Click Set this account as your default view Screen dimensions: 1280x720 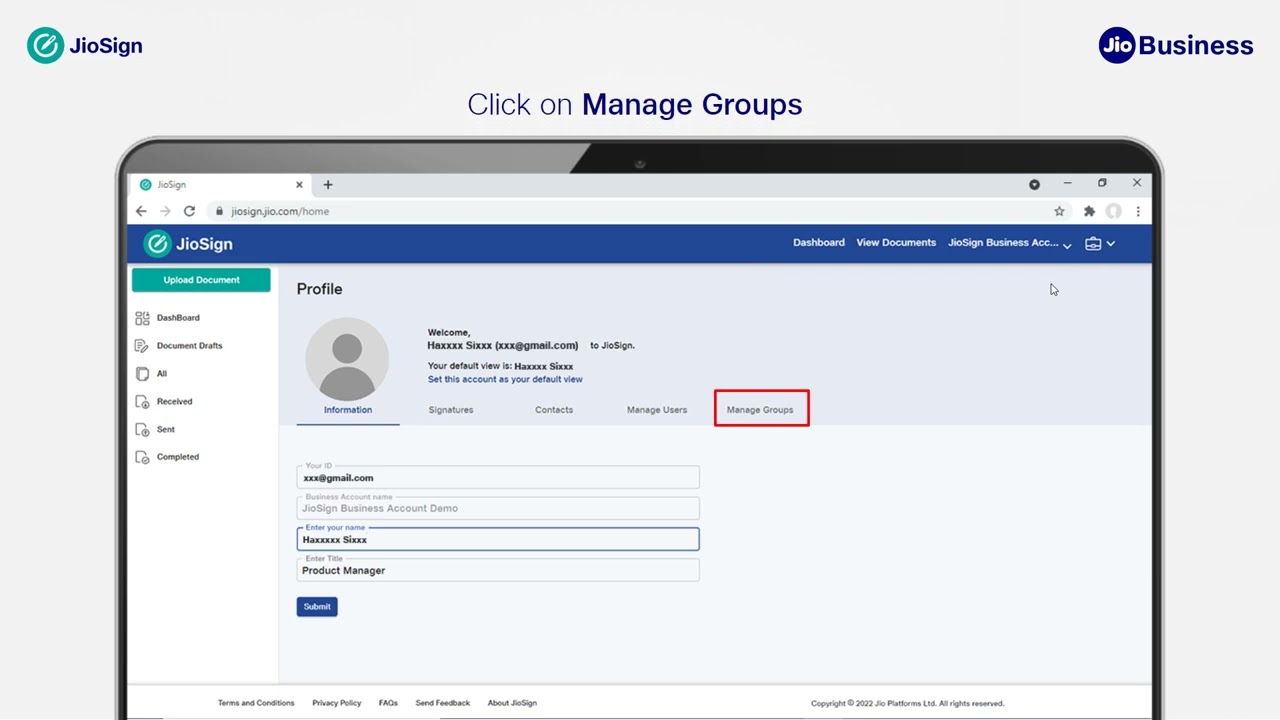(x=505, y=380)
